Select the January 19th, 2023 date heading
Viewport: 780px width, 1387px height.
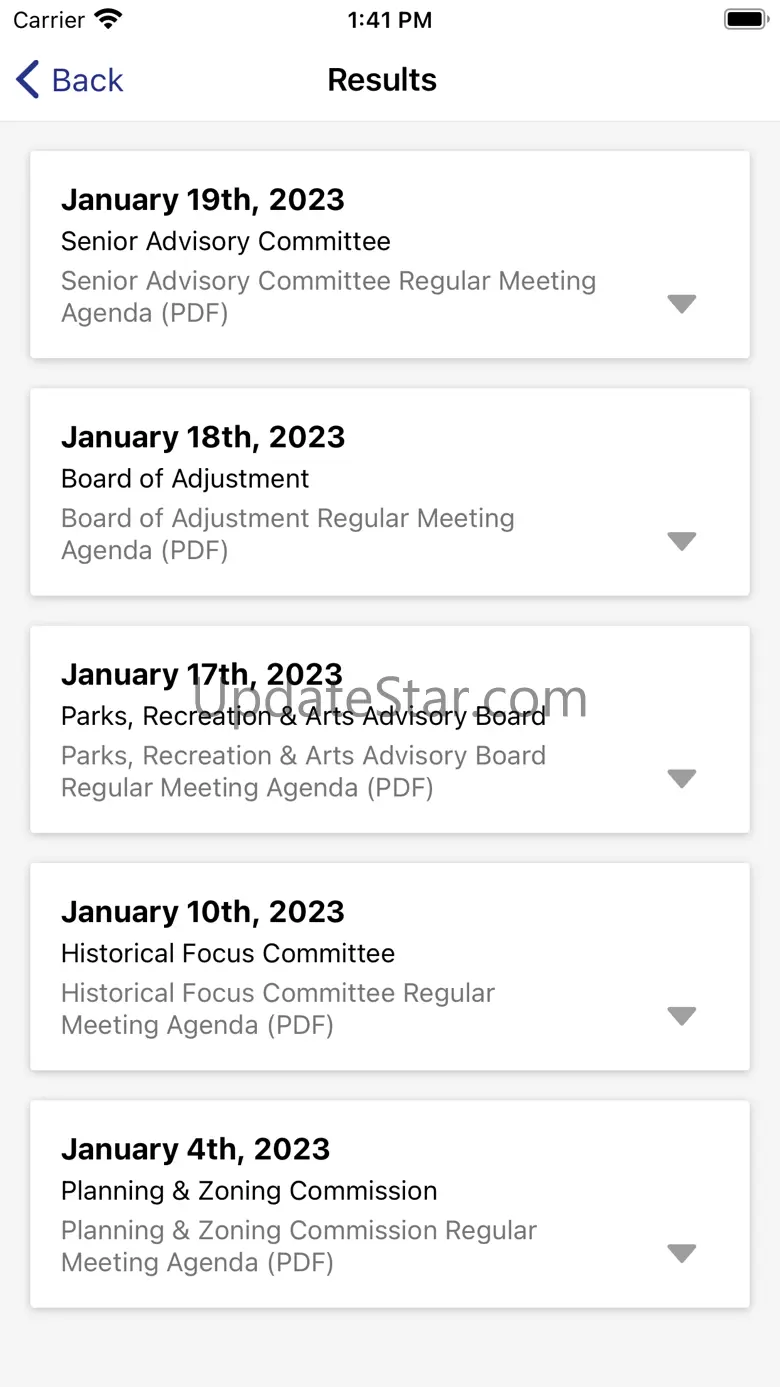click(203, 200)
